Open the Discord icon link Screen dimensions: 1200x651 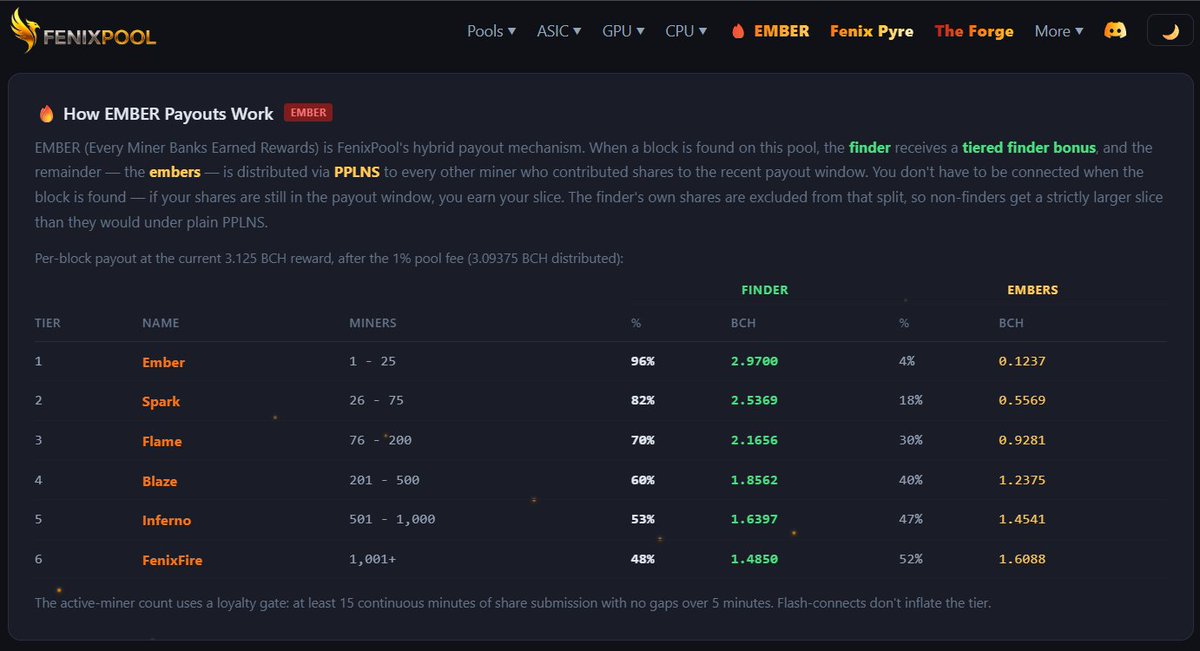pos(1114,31)
